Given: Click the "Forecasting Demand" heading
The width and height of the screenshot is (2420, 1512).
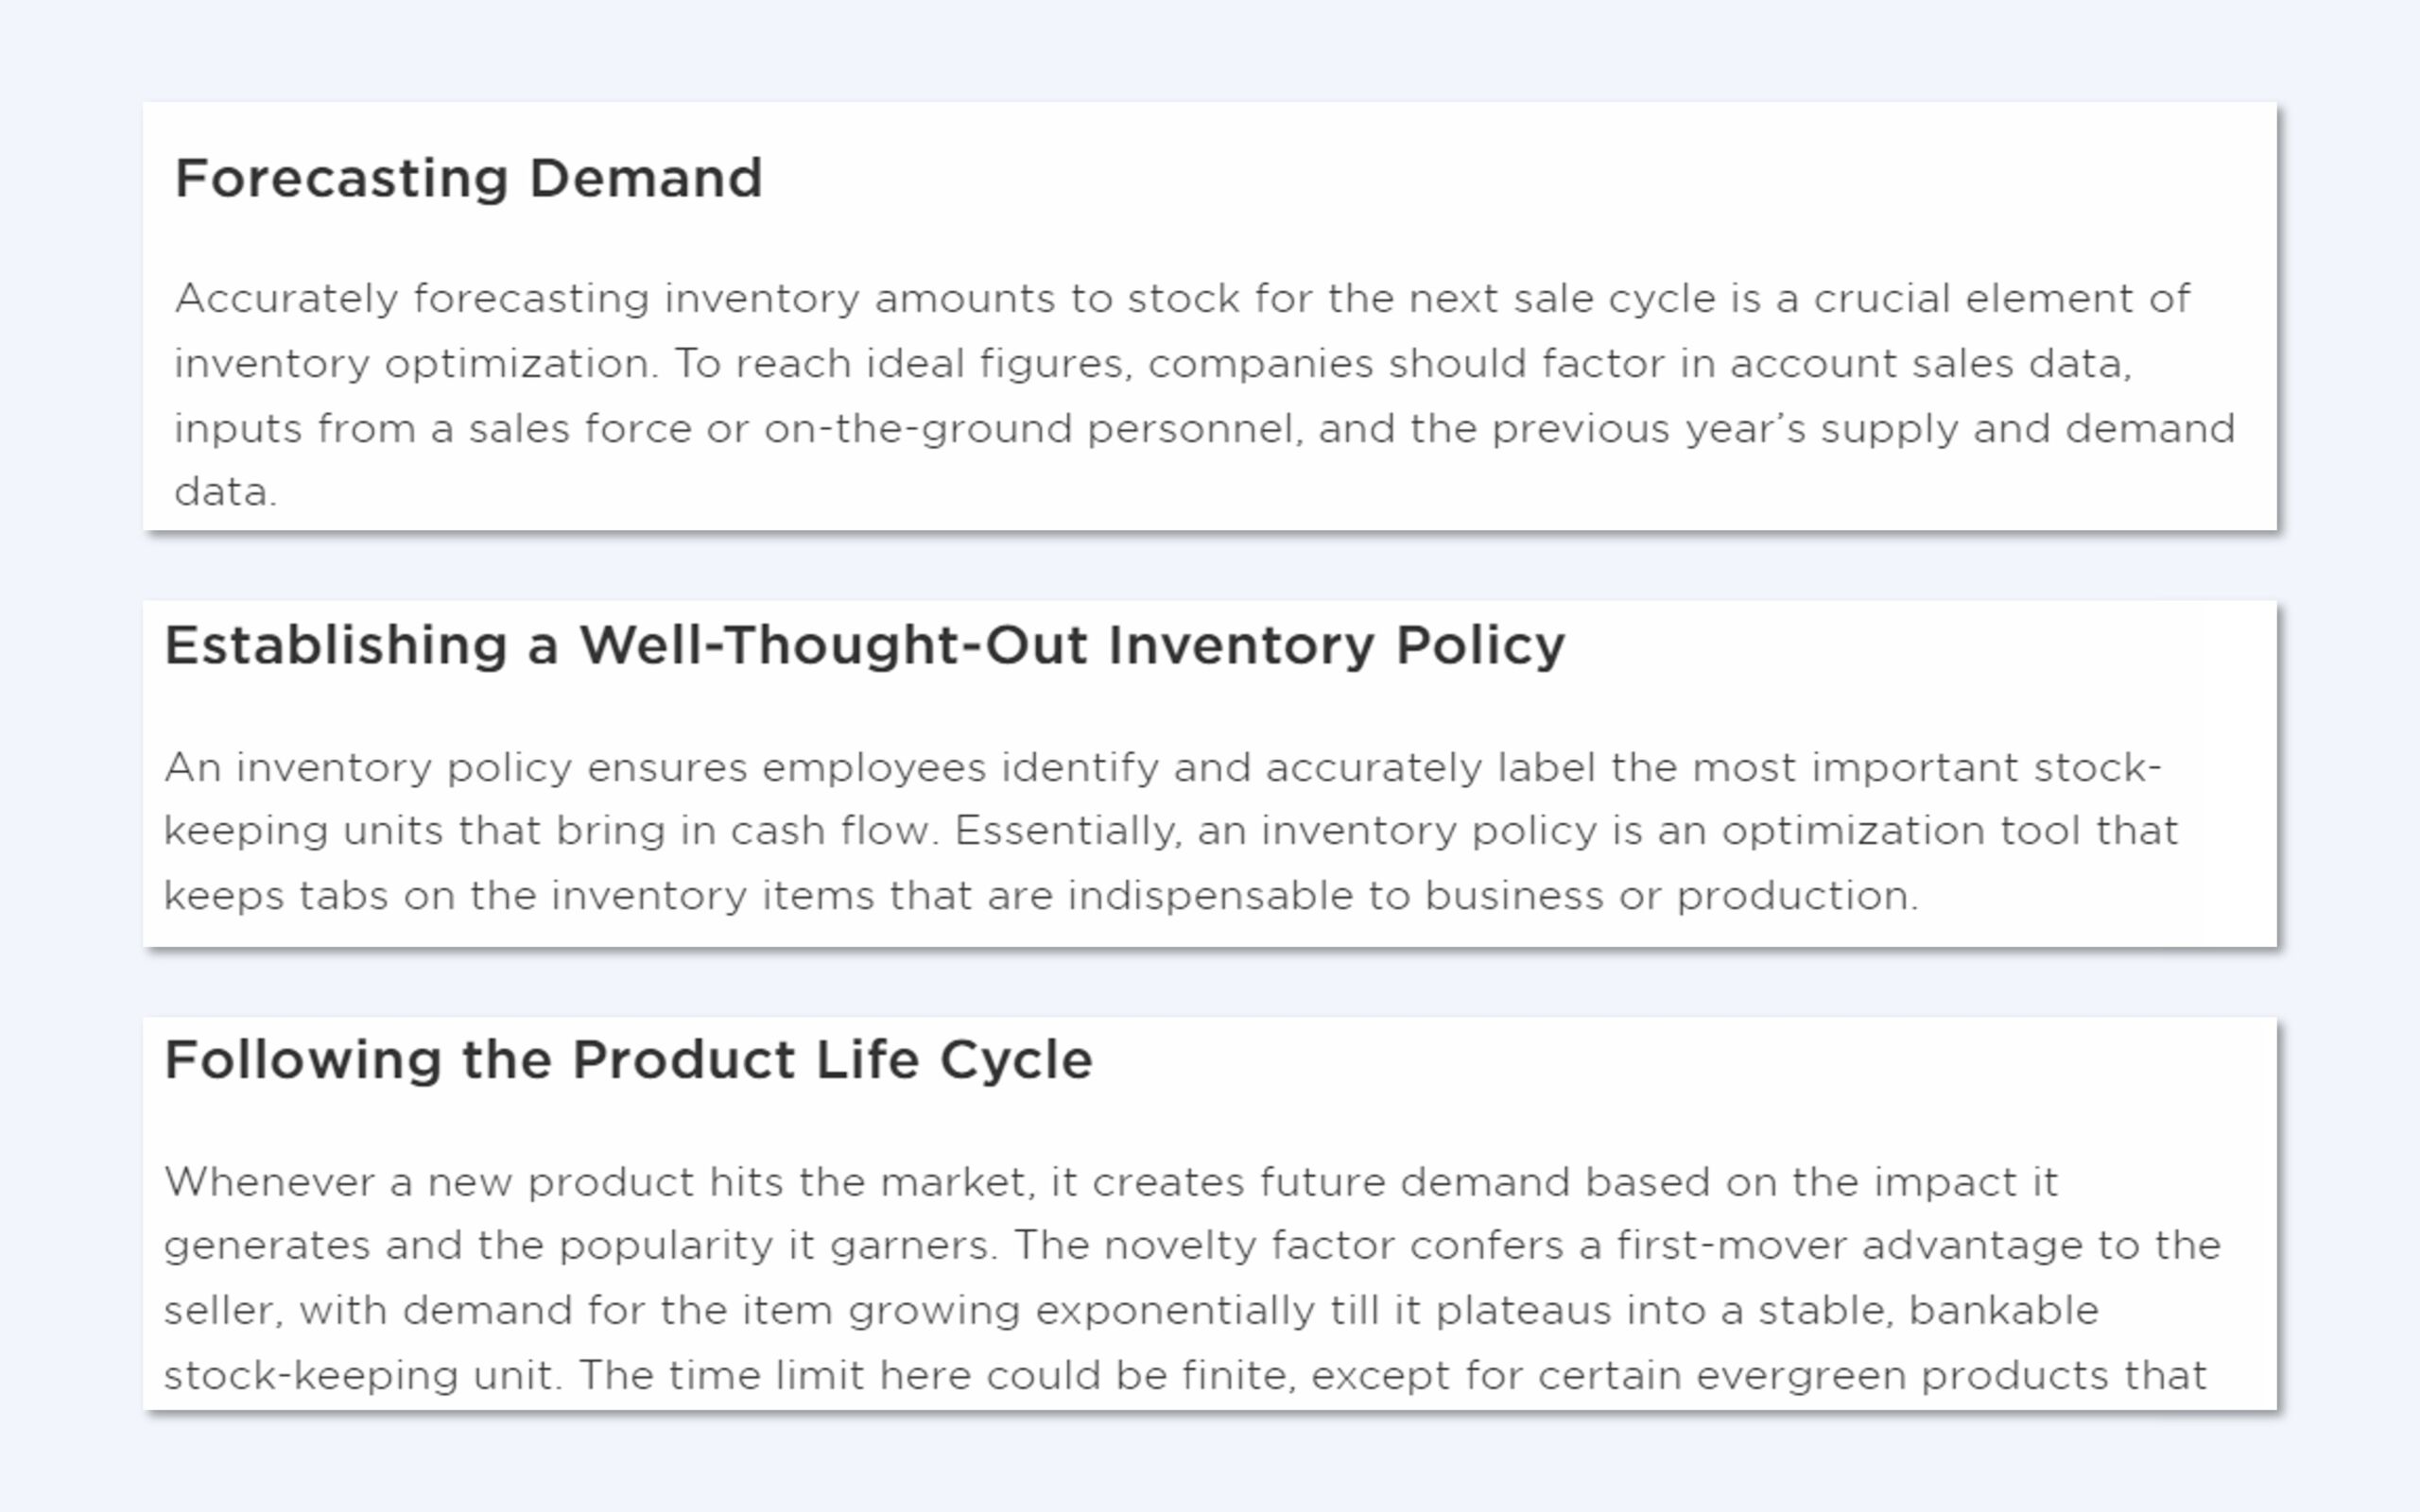Looking at the screenshot, I should pyautogui.click(x=468, y=179).
